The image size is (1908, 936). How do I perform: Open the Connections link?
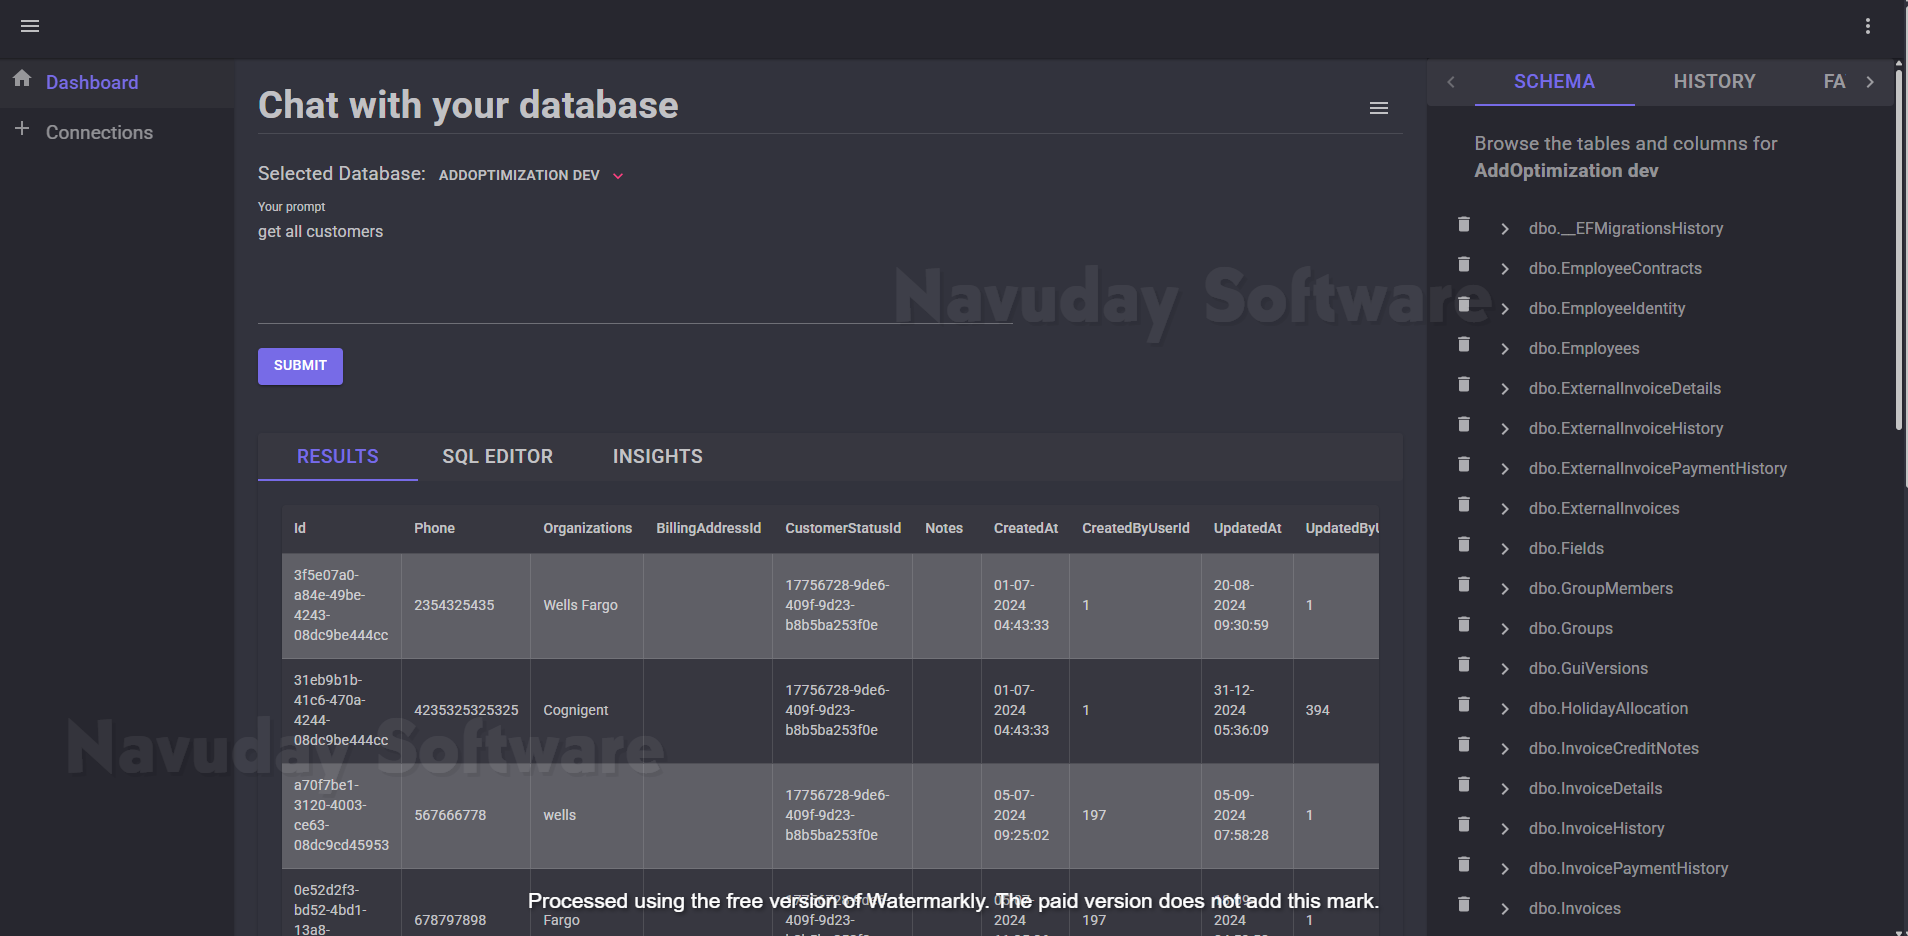99,133
